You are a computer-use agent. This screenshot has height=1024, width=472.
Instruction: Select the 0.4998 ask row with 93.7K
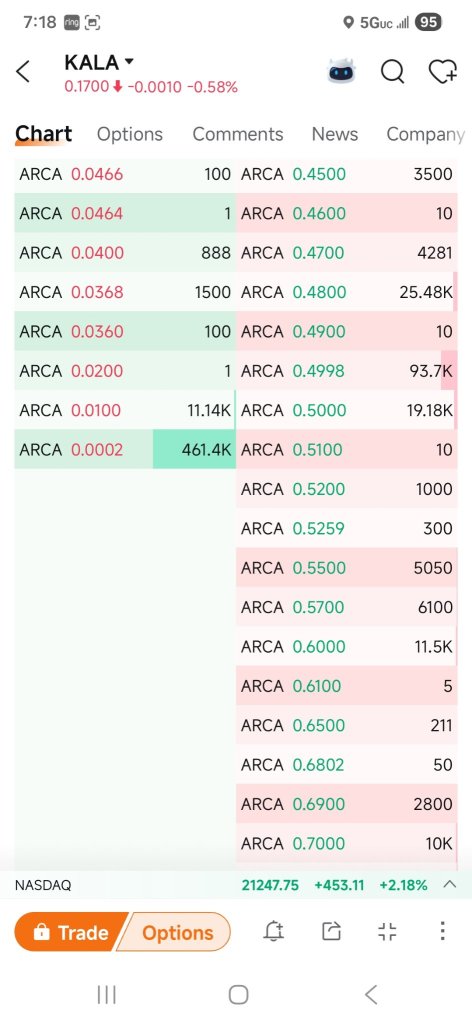pyautogui.click(x=347, y=371)
